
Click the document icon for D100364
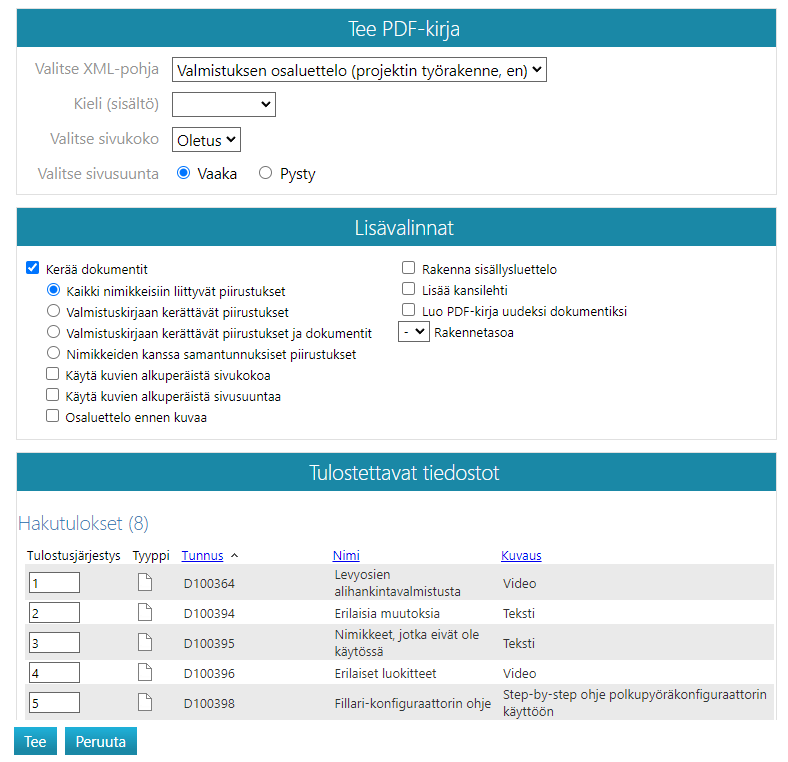145,583
